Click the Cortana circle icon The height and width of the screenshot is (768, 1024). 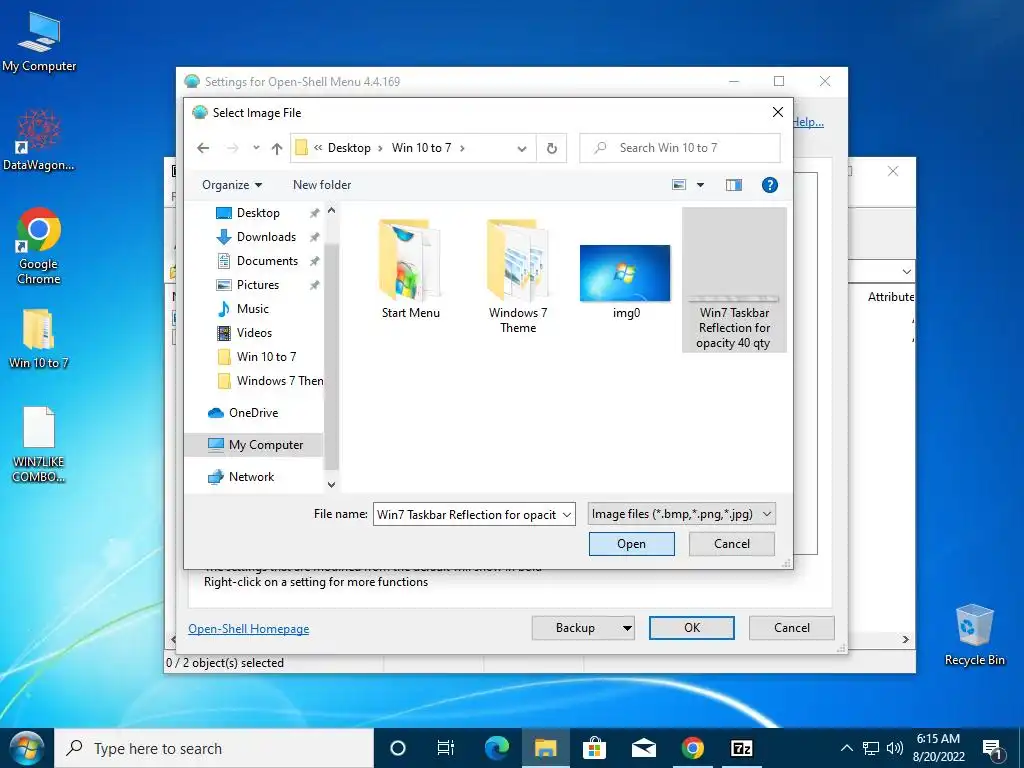click(x=398, y=748)
